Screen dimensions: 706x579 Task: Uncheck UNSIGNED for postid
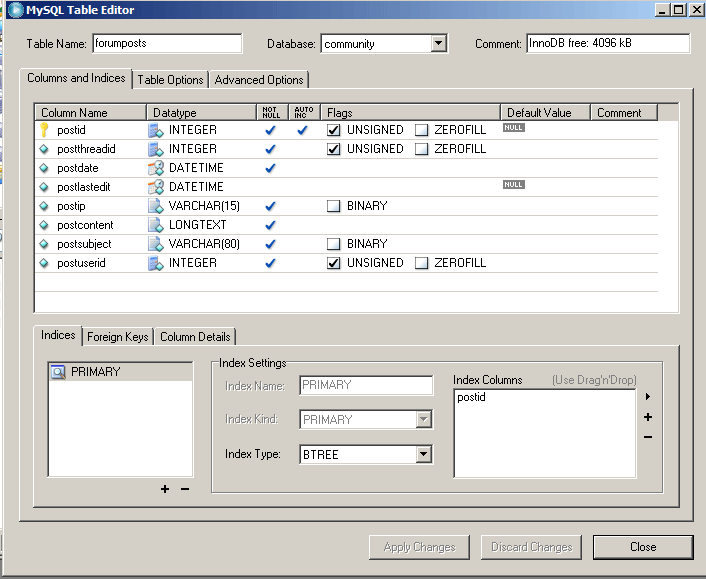coord(333,130)
